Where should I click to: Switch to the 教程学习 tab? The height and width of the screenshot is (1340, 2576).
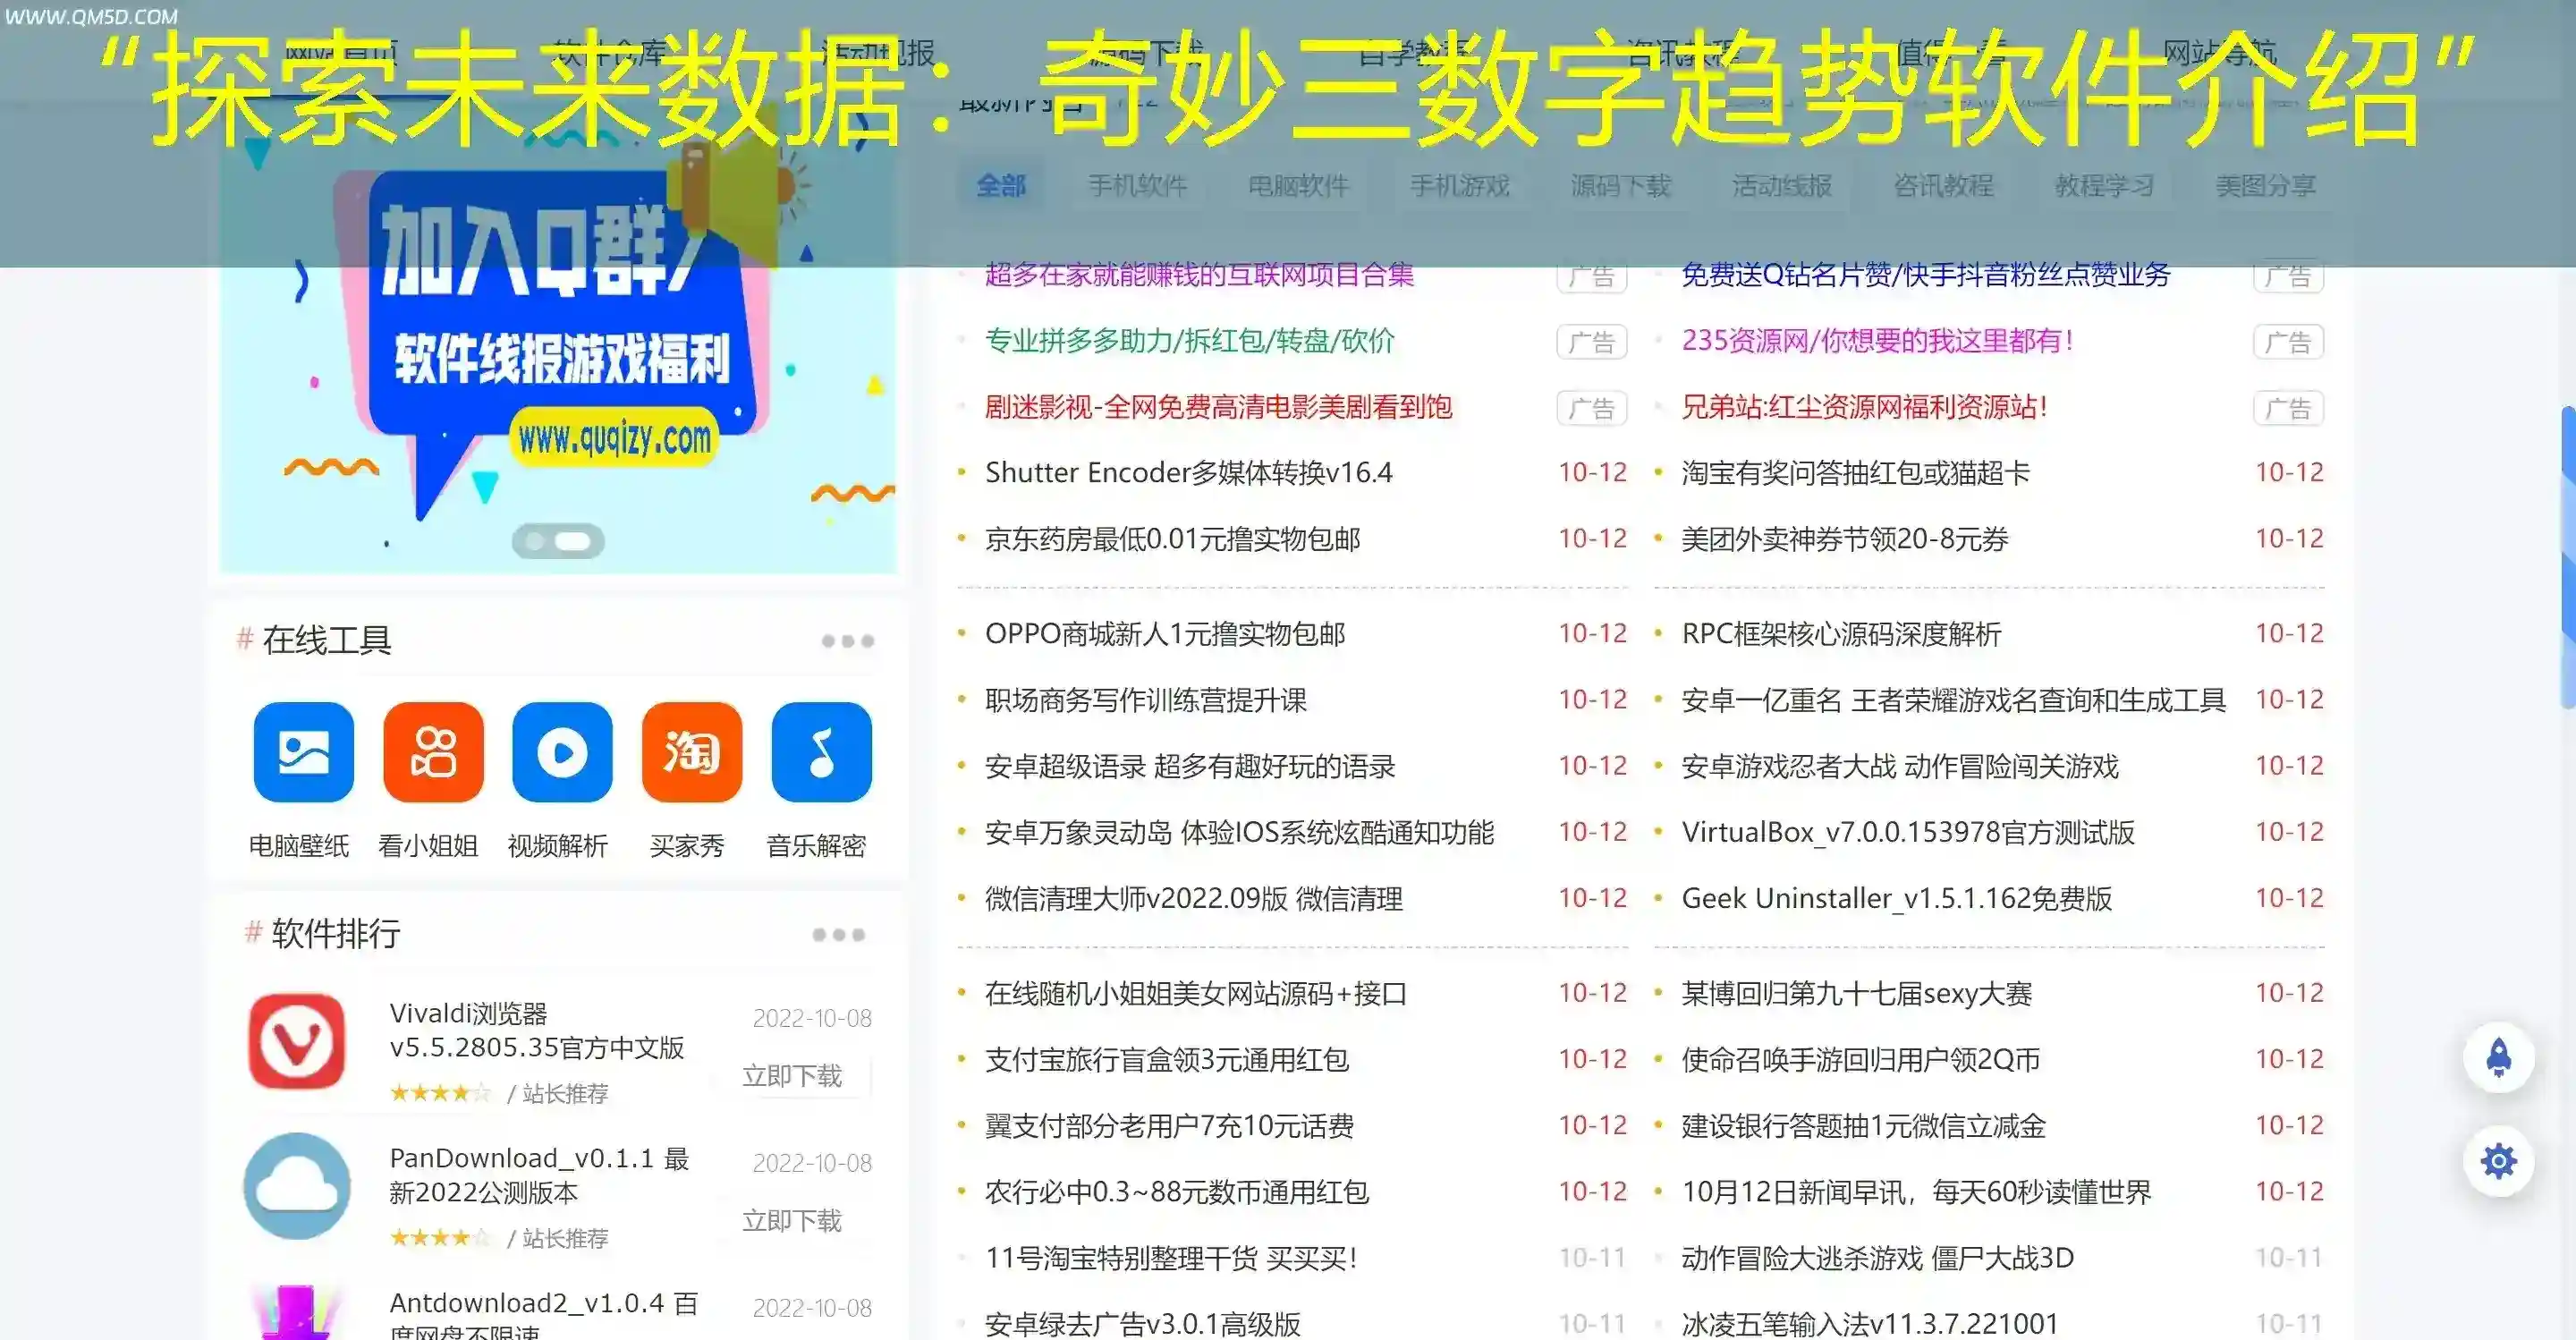(2104, 186)
